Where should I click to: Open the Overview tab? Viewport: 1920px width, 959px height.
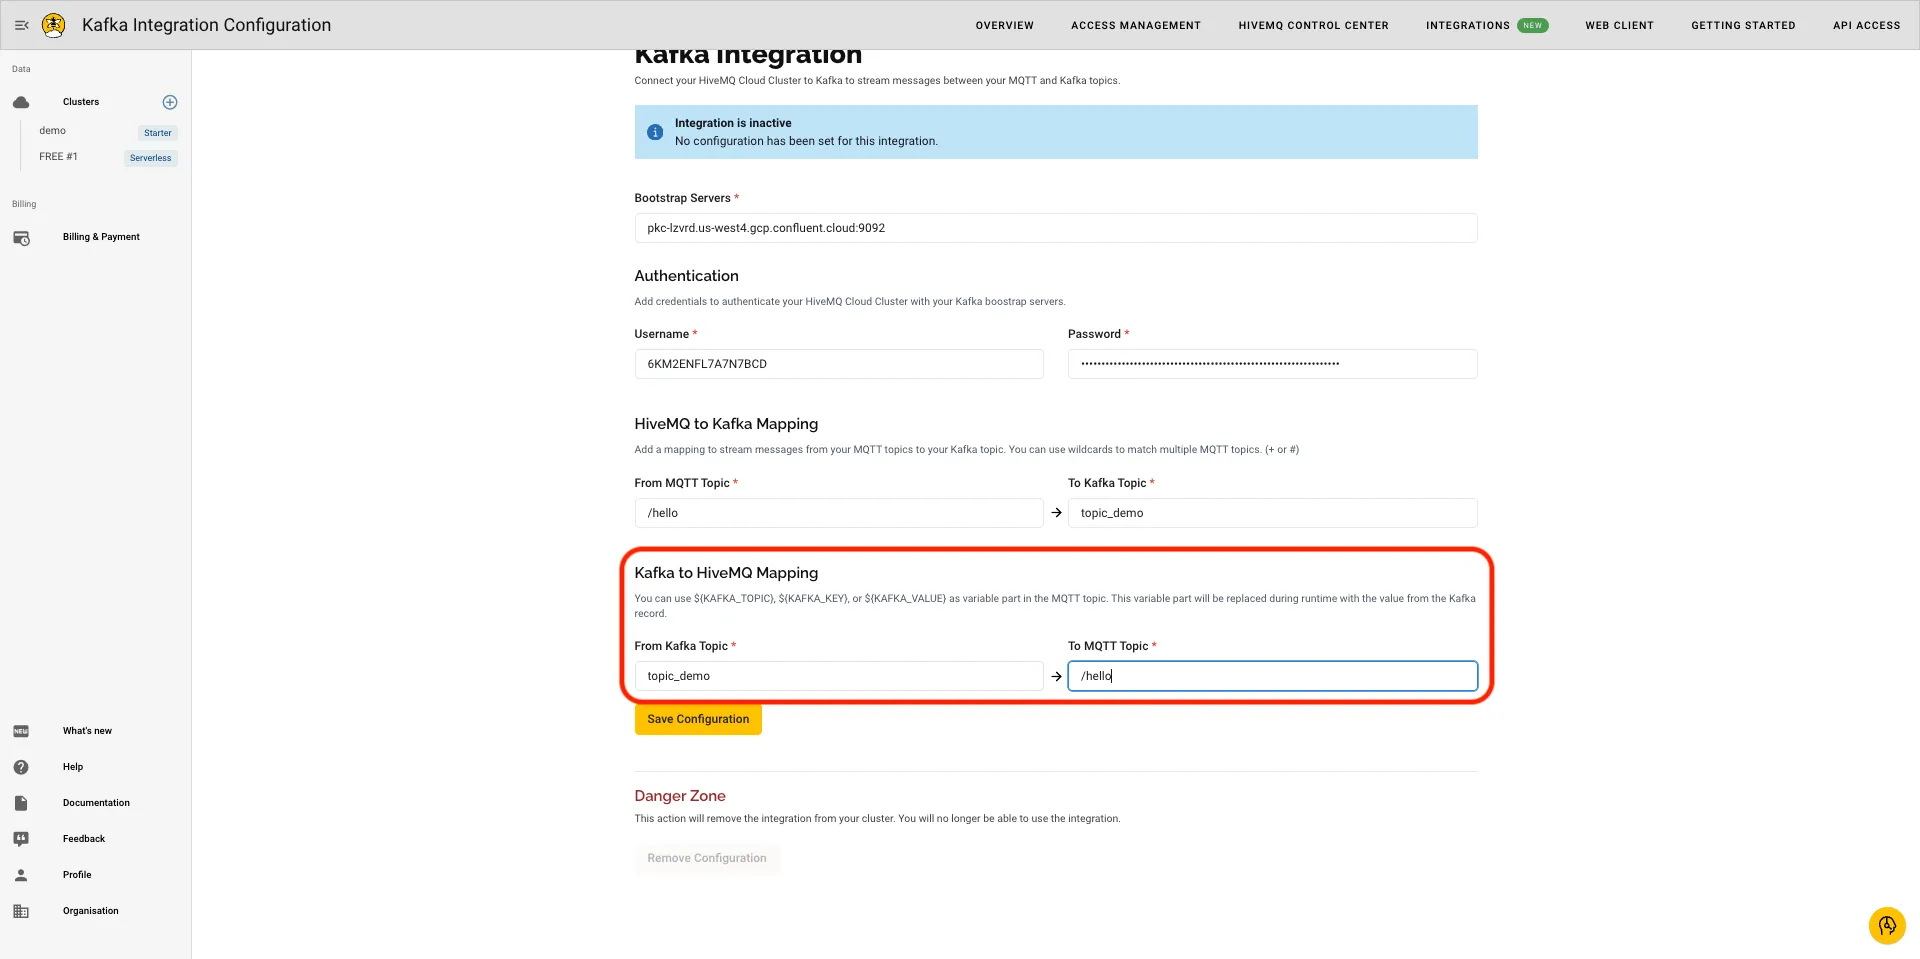pyautogui.click(x=1004, y=25)
